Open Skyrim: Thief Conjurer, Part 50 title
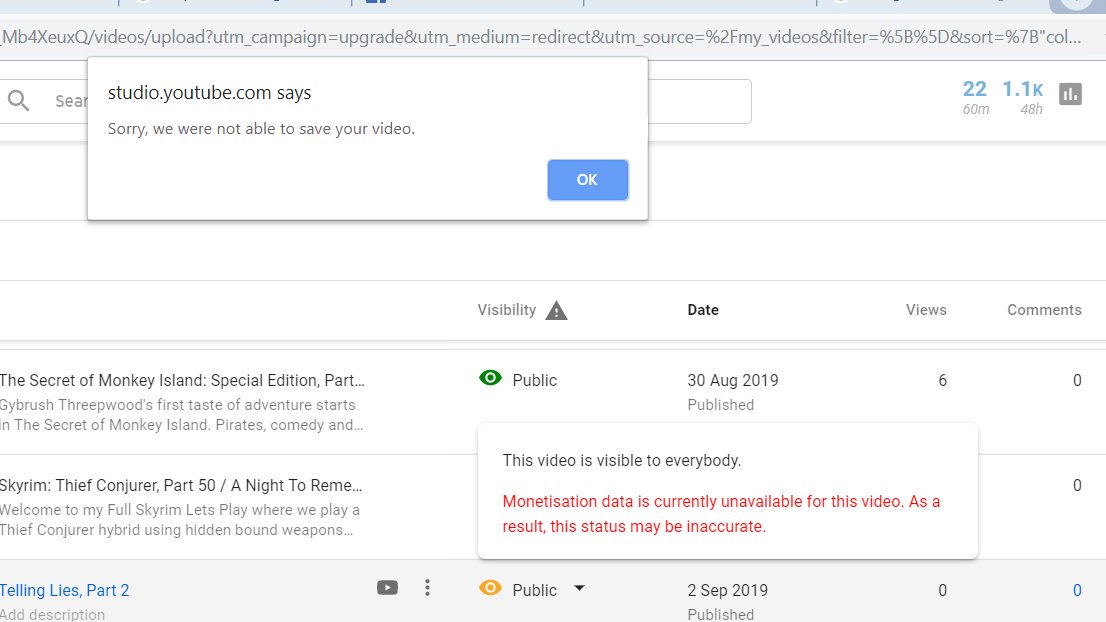 pos(181,485)
